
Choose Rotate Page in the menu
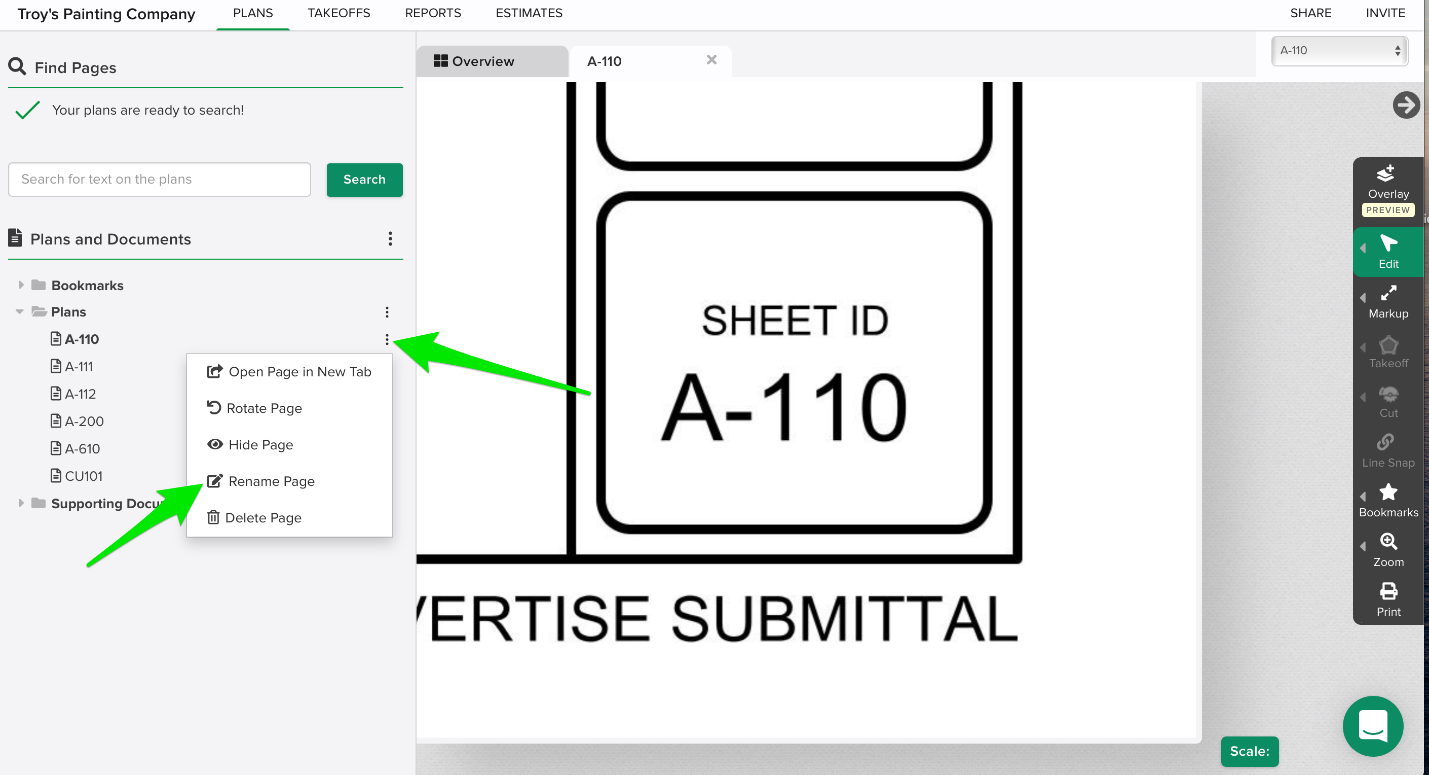pyautogui.click(x=289, y=408)
